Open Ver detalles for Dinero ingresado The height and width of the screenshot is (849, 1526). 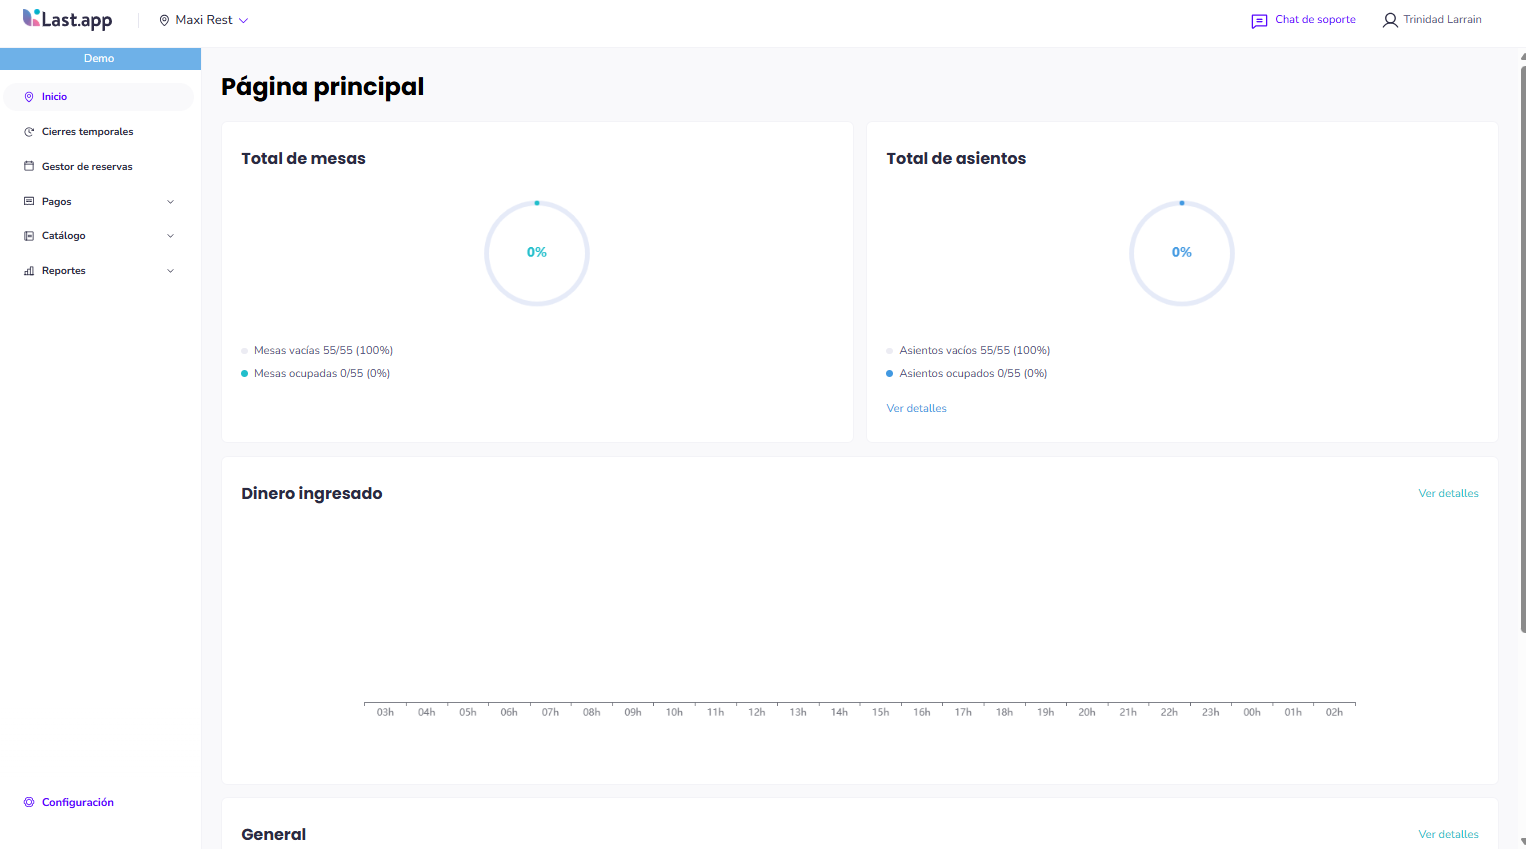pos(1448,493)
